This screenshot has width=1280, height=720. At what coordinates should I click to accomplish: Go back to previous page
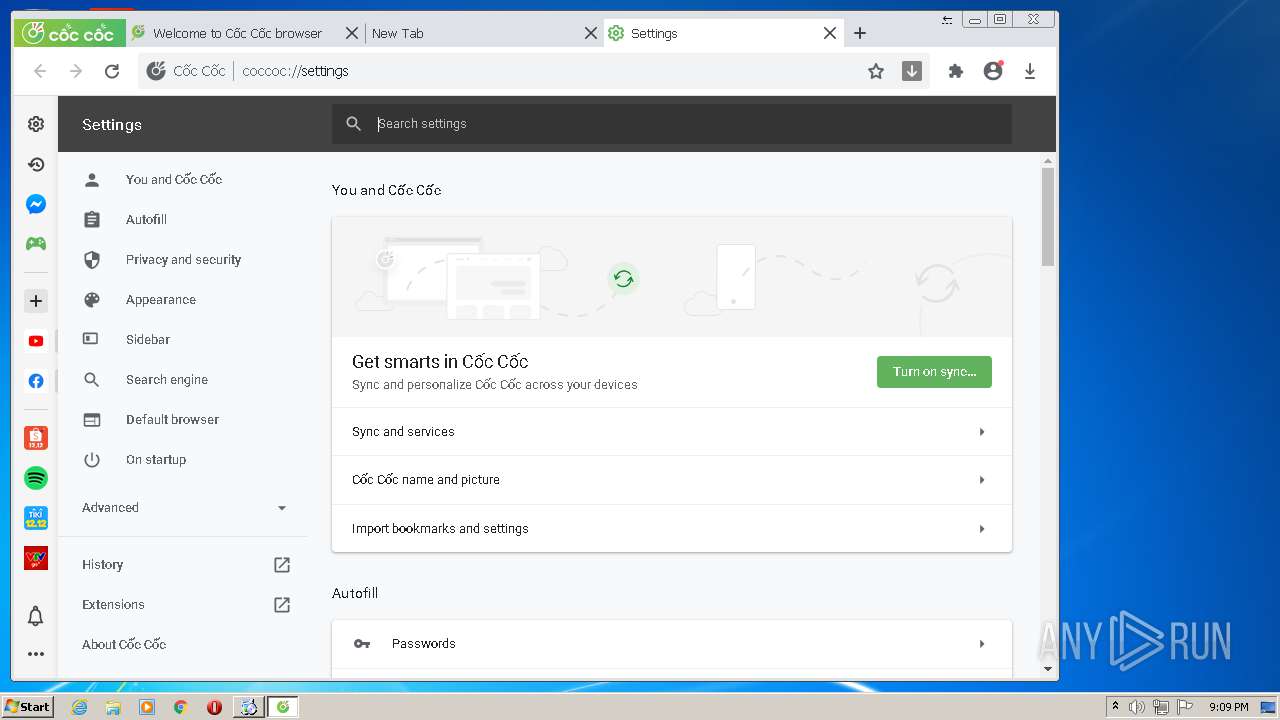tap(40, 71)
